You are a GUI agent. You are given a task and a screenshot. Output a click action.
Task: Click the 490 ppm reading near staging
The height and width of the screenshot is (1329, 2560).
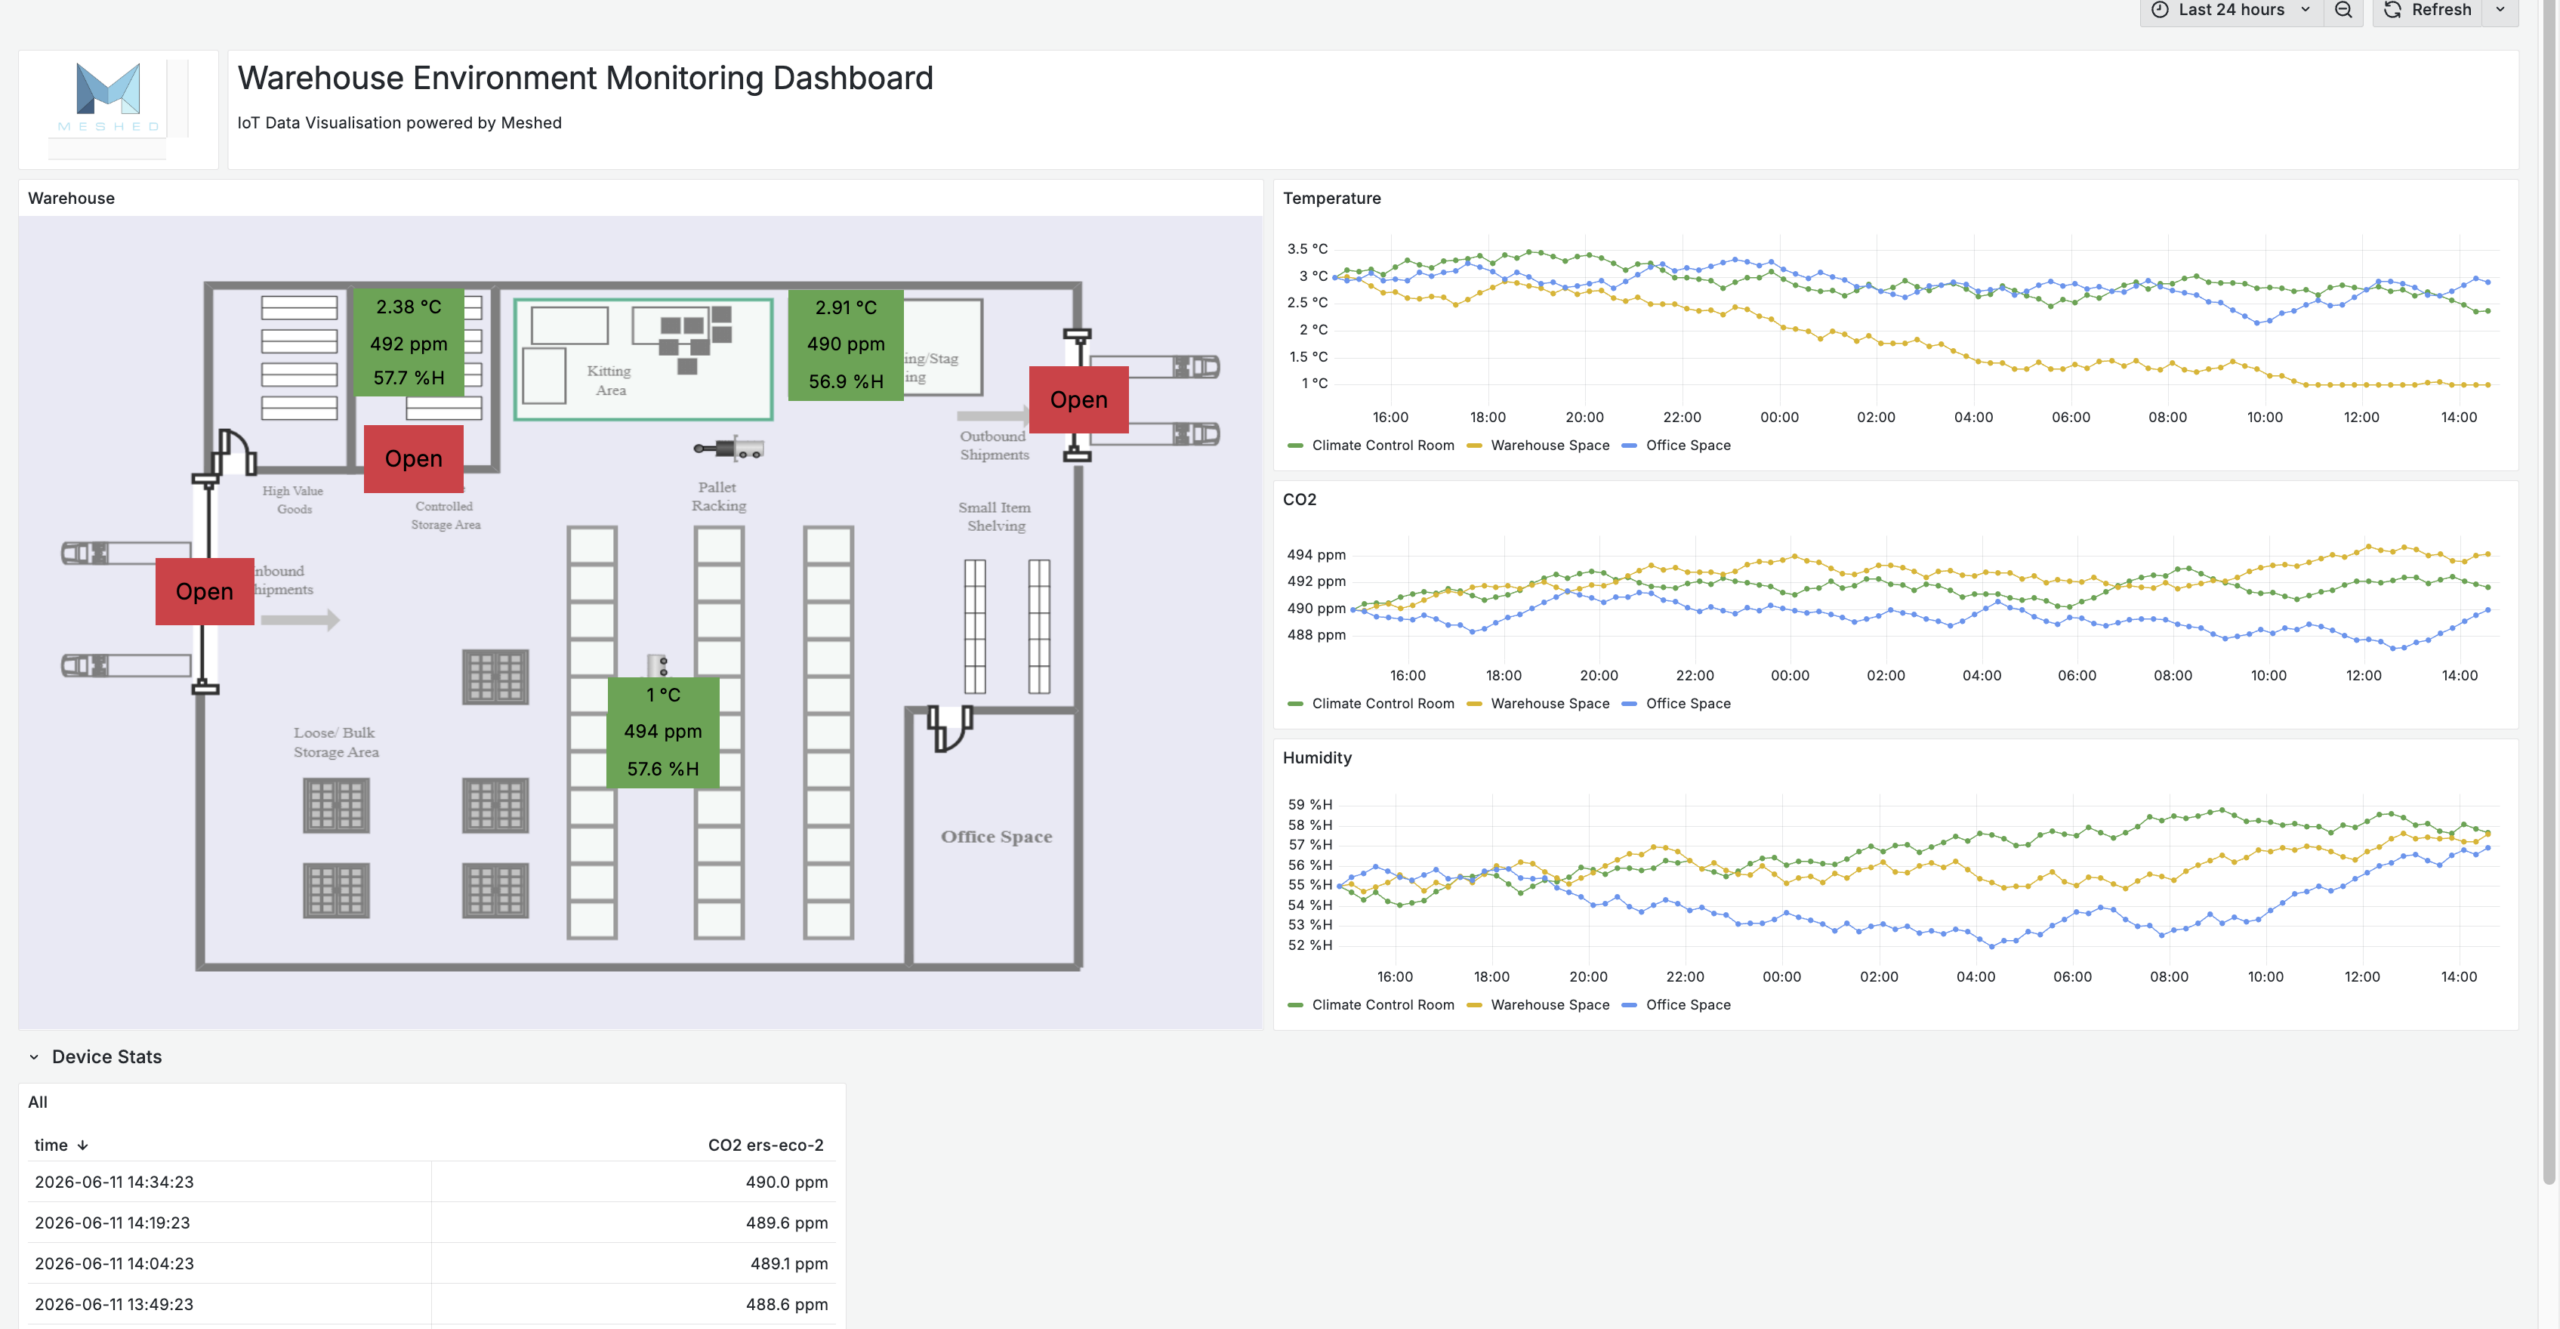pyautogui.click(x=845, y=343)
